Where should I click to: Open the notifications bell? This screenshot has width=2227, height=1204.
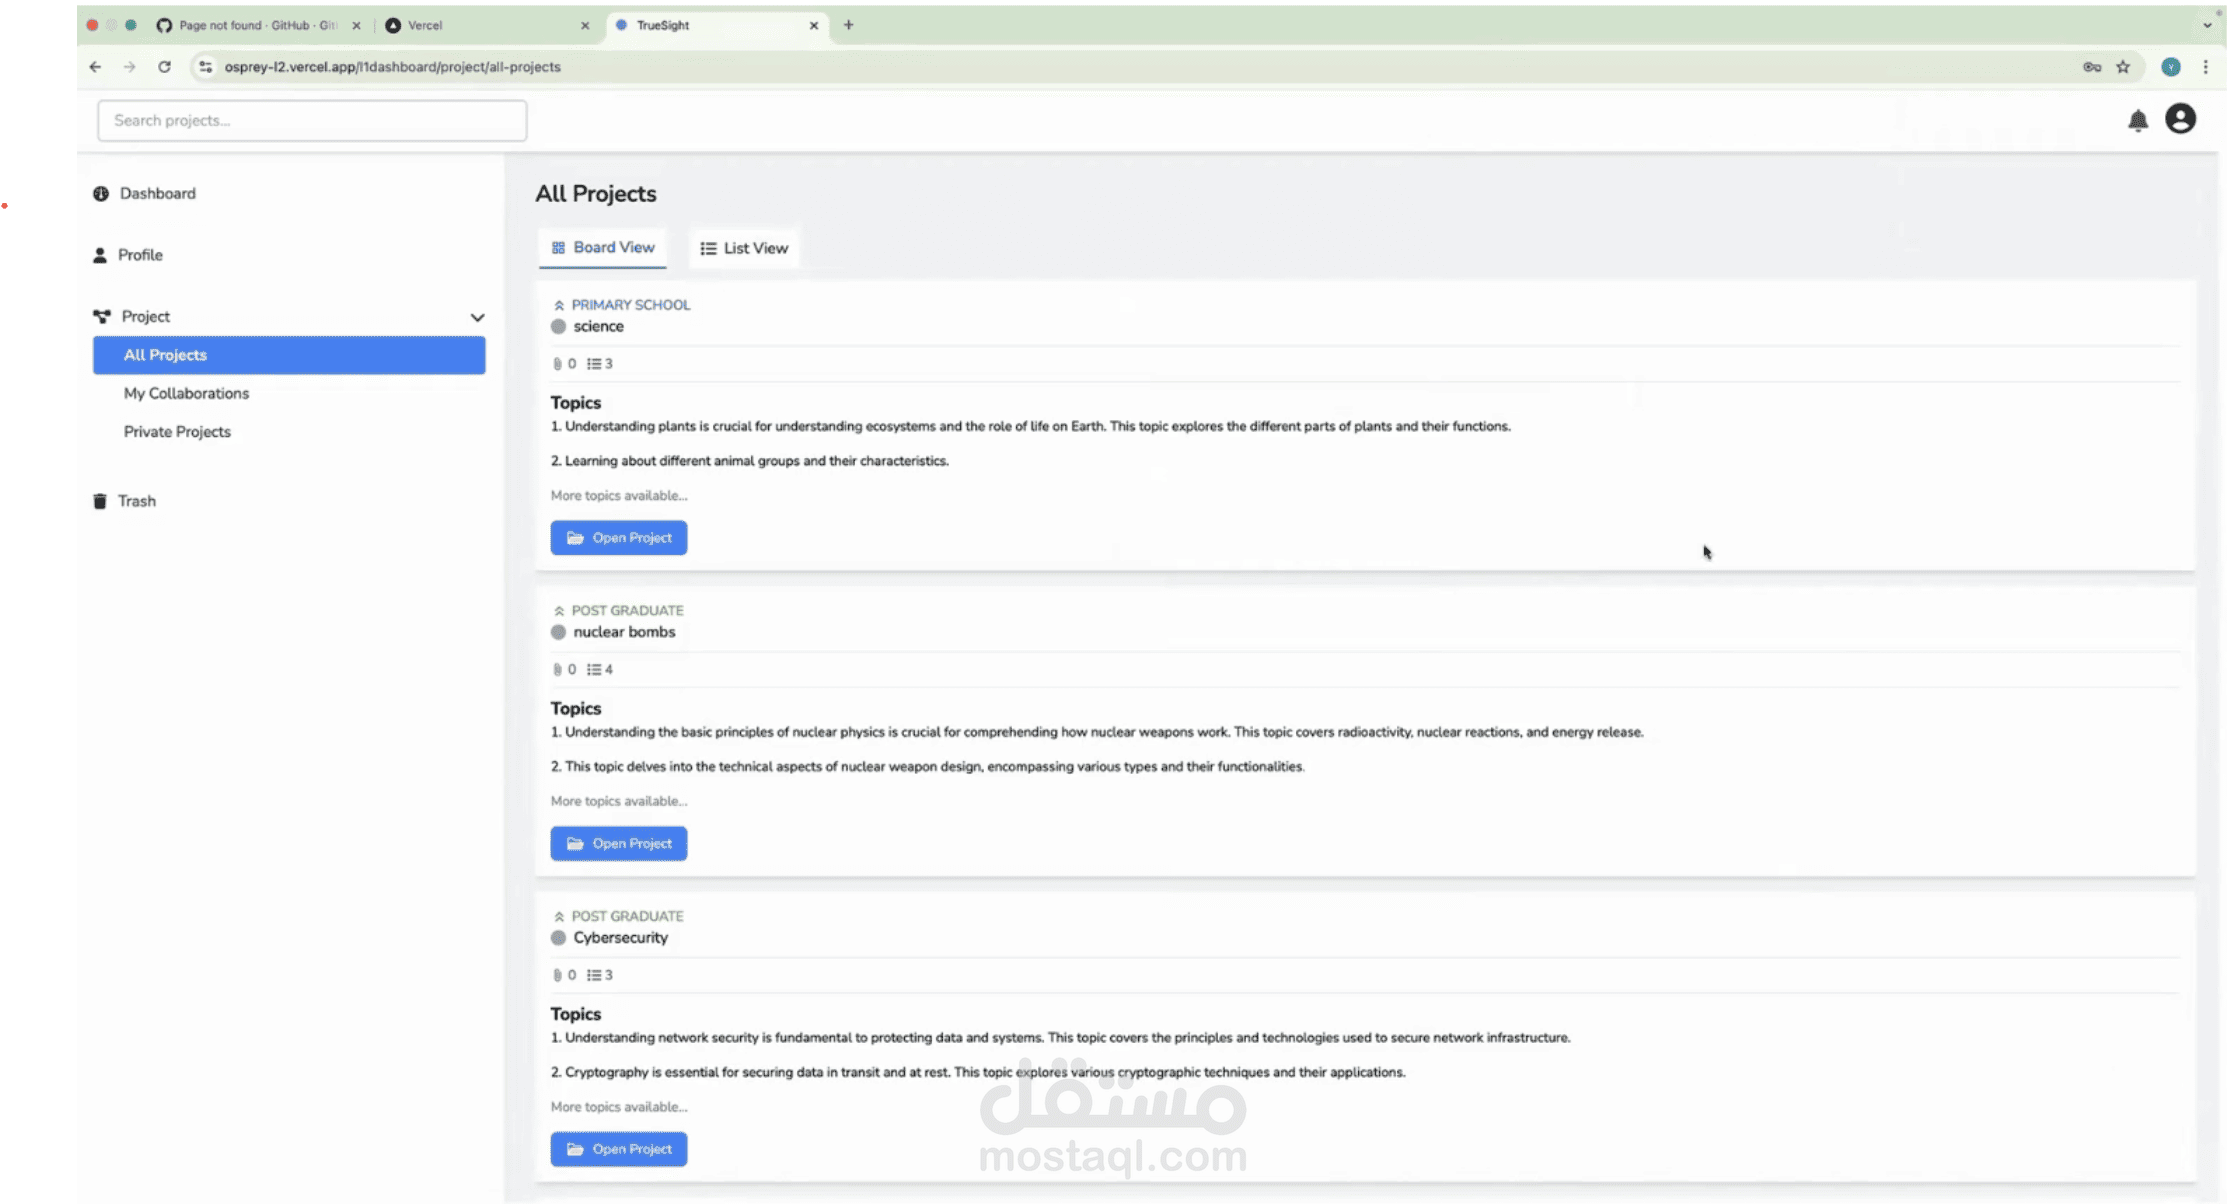(2138, 120)
